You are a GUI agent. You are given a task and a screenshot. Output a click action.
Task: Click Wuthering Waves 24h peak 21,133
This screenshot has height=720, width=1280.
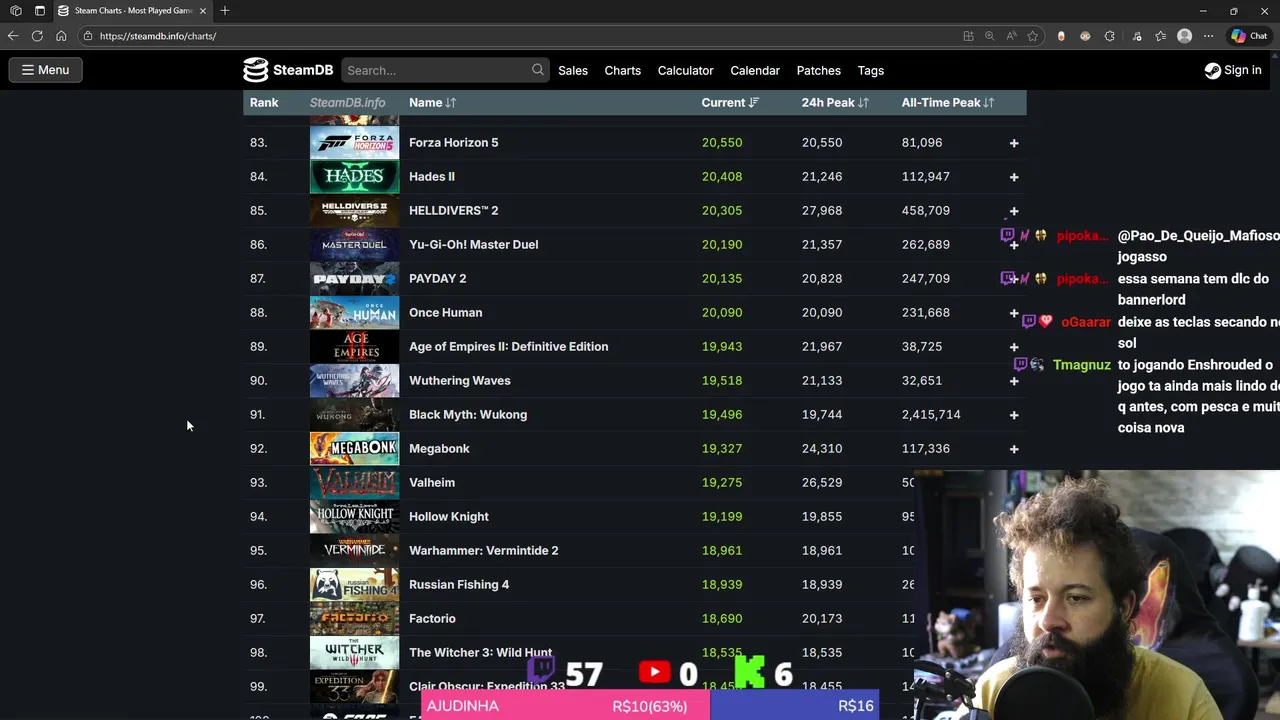click(822, 380)
